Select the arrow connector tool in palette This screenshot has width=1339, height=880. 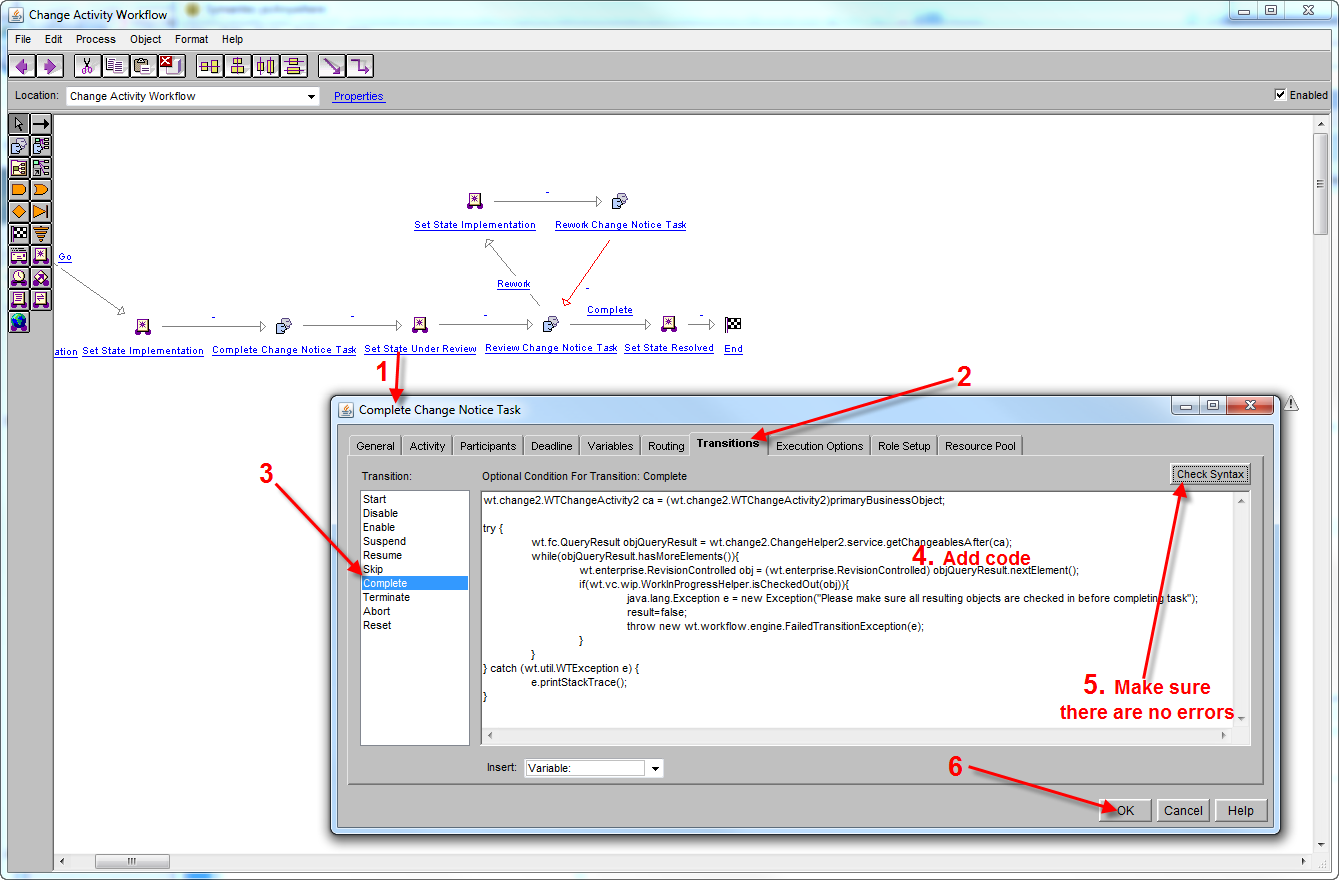coord(41,124)
